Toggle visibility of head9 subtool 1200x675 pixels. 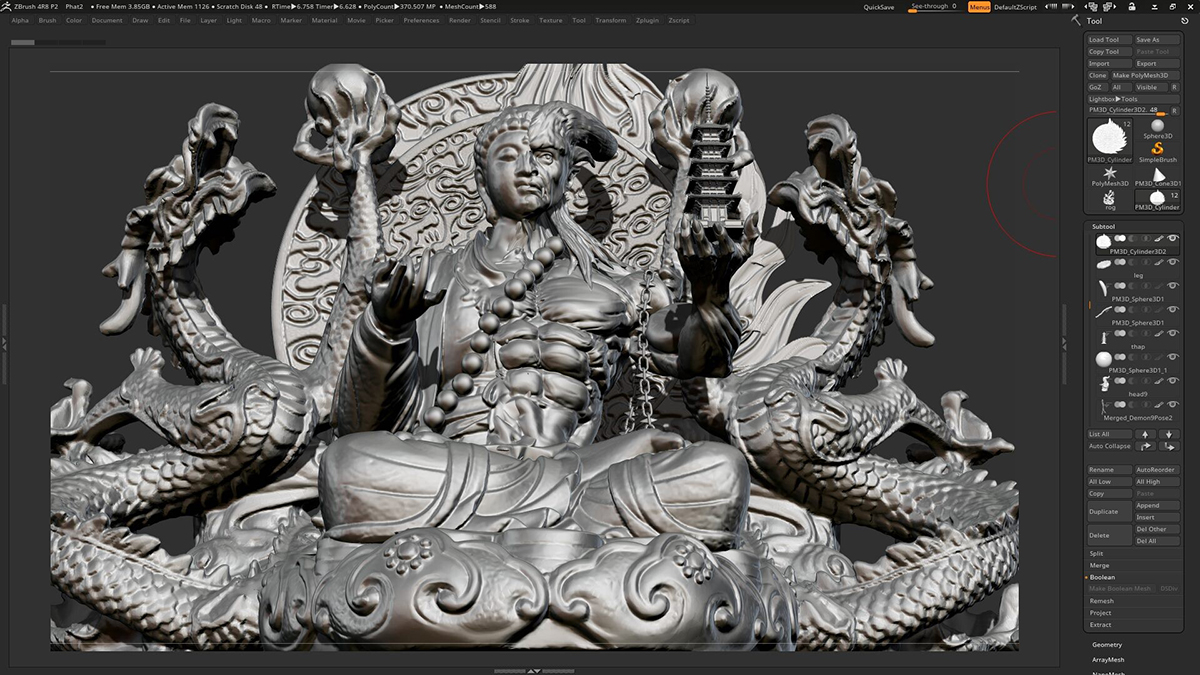1172,382
